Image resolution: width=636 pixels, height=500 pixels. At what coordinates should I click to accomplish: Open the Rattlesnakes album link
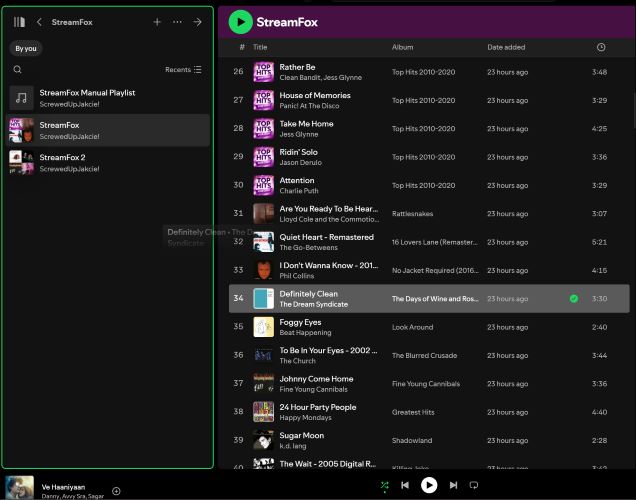tap(413, 214)
